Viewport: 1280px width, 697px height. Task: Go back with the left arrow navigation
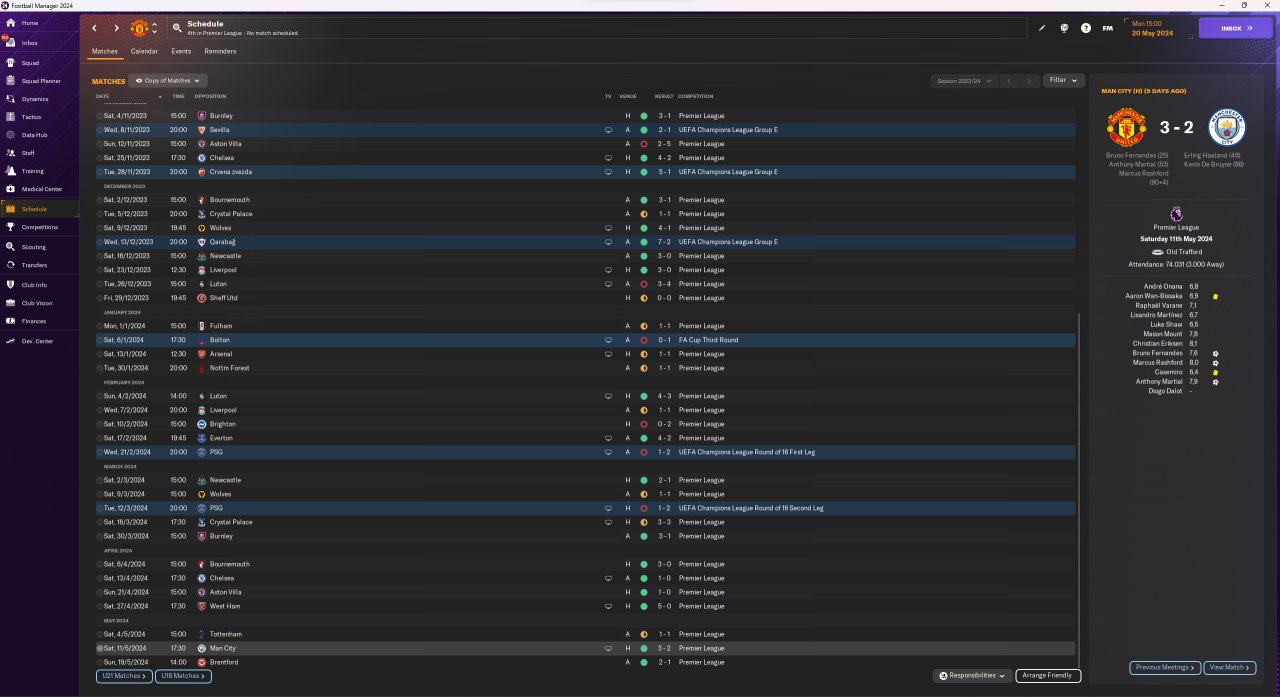[x=95, y=28]
